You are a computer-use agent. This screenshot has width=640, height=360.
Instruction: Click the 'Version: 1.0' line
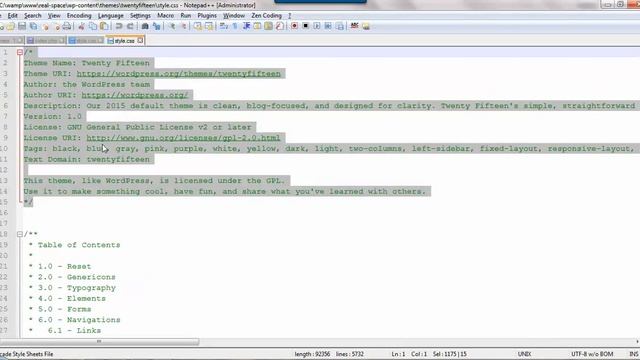(52, 117)
